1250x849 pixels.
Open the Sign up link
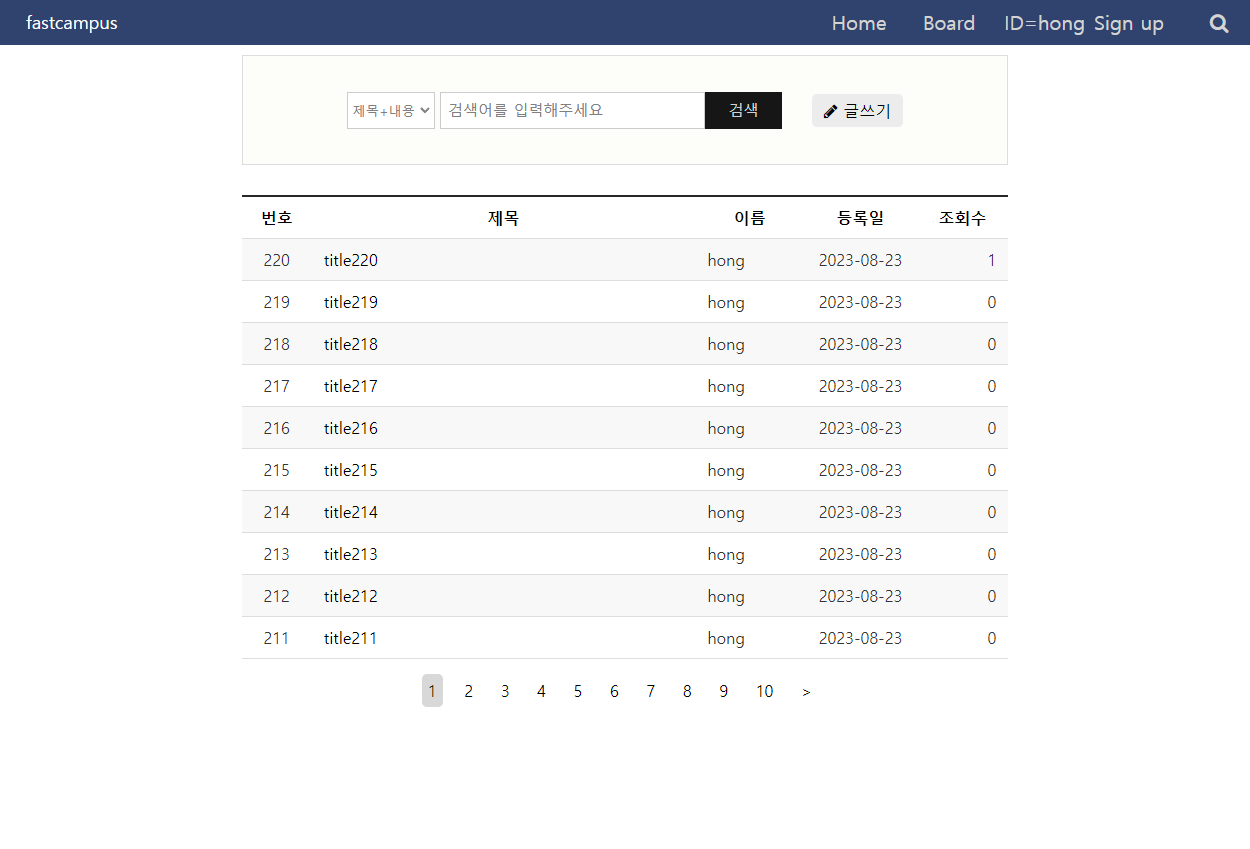point(1129,23)
